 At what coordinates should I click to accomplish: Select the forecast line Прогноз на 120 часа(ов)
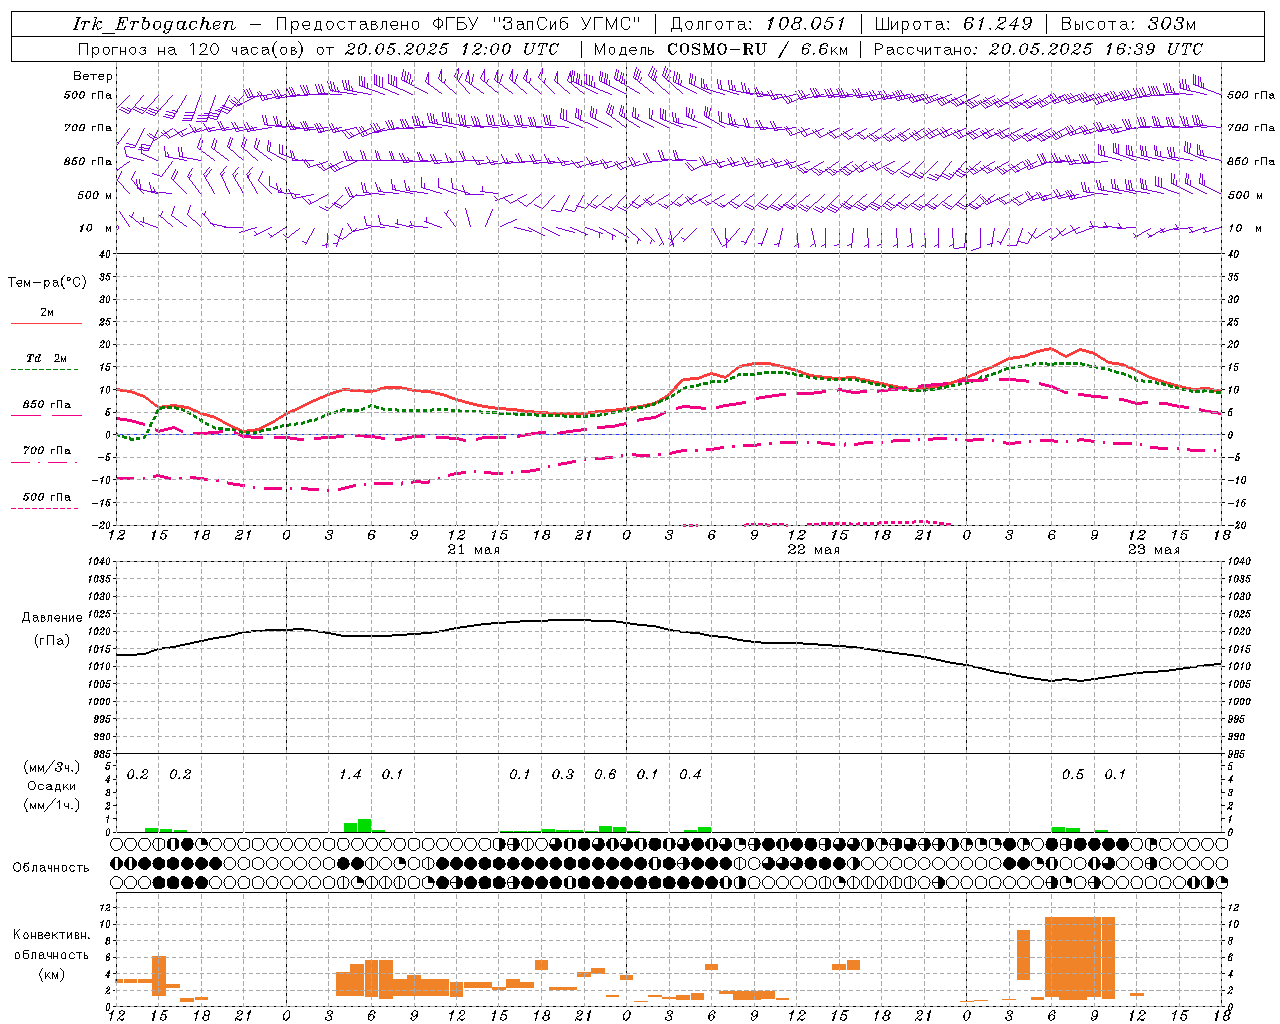pyautogui.click(x=192, y=48)
